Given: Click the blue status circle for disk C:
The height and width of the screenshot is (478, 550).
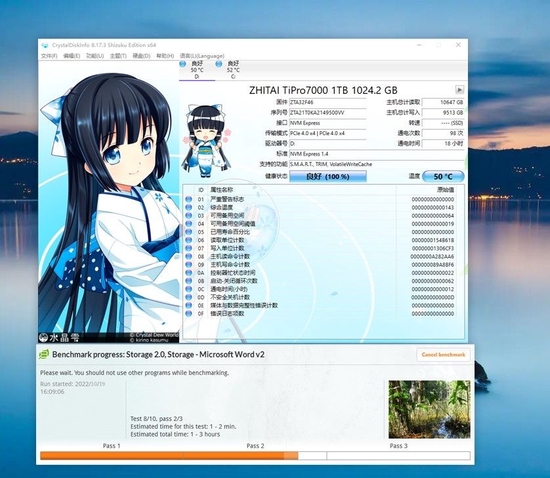Looking at the screenshot, I should (x=219, y=64).
